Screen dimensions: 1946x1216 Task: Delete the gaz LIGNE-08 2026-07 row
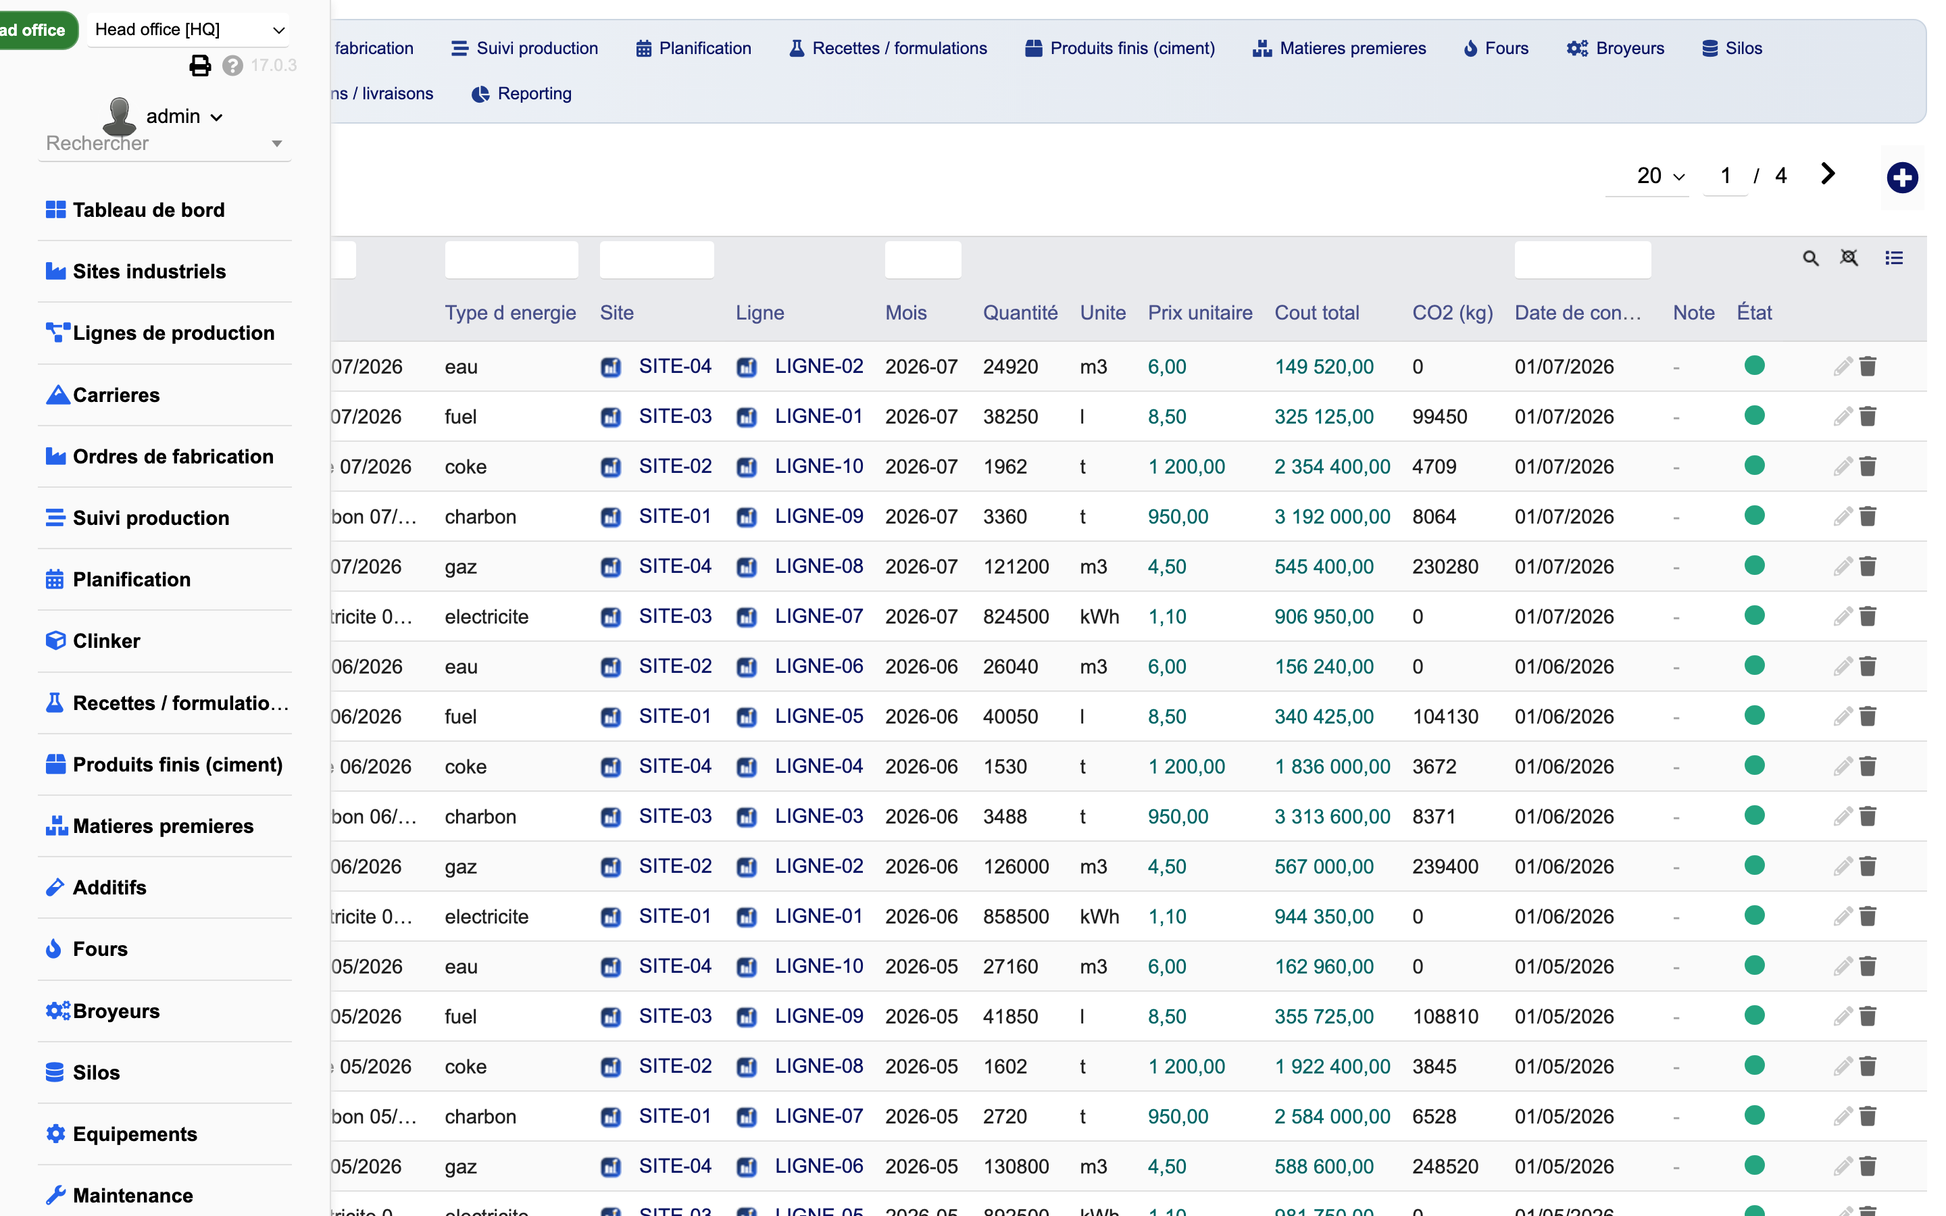1868,566
